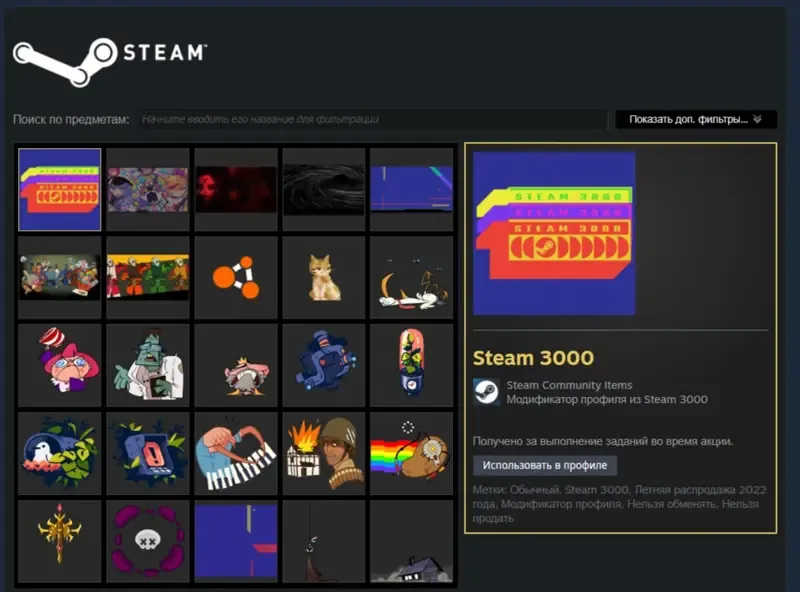The image size is (800, 592).
Task: Click the 'Поиск по предметам:' label
Action: coord(71,119)
